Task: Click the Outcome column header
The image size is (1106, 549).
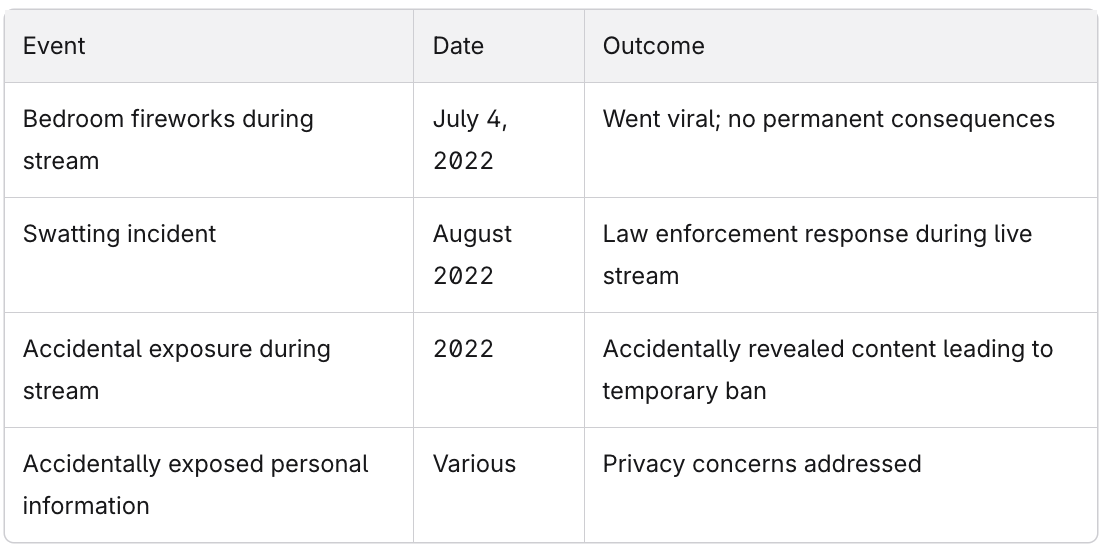Action: (841, 46)
